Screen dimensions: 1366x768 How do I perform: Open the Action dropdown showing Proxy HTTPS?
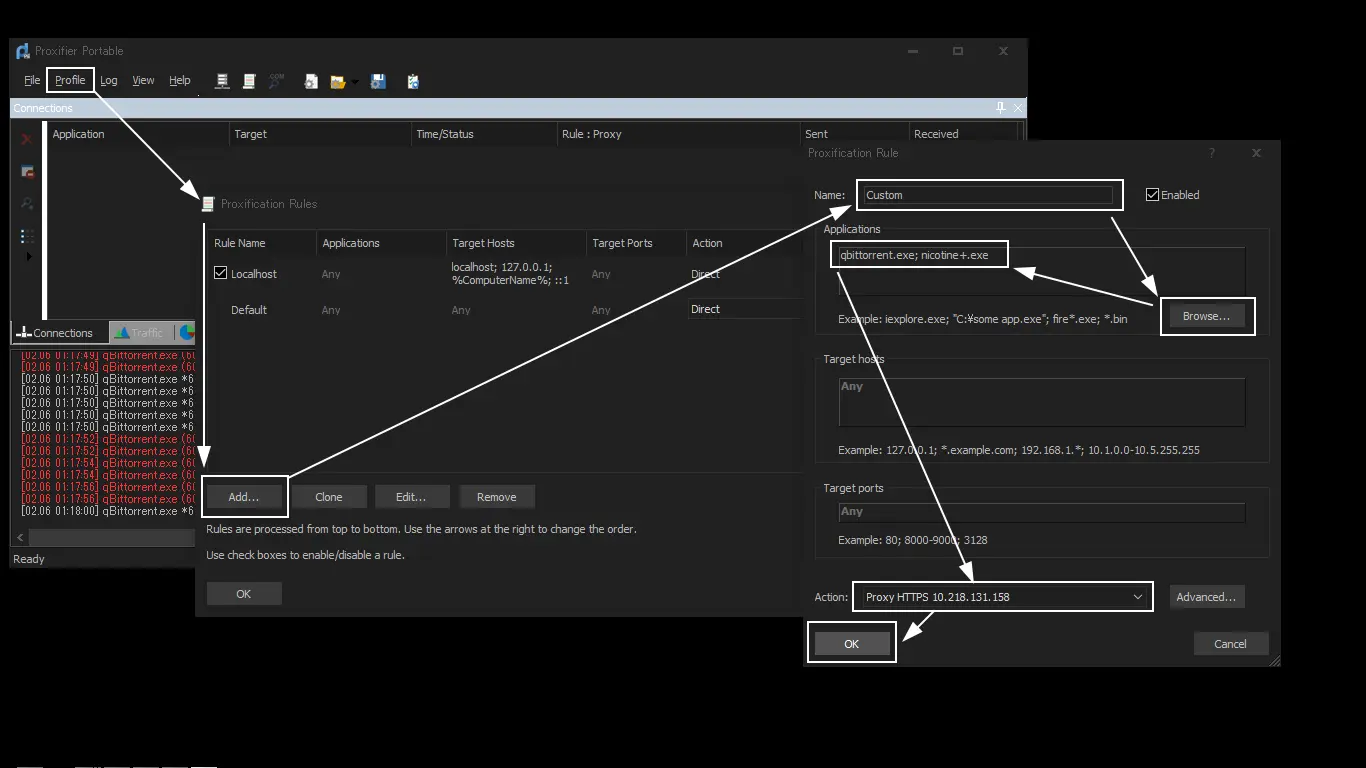pyautogui.click(x=1002, y=597)
